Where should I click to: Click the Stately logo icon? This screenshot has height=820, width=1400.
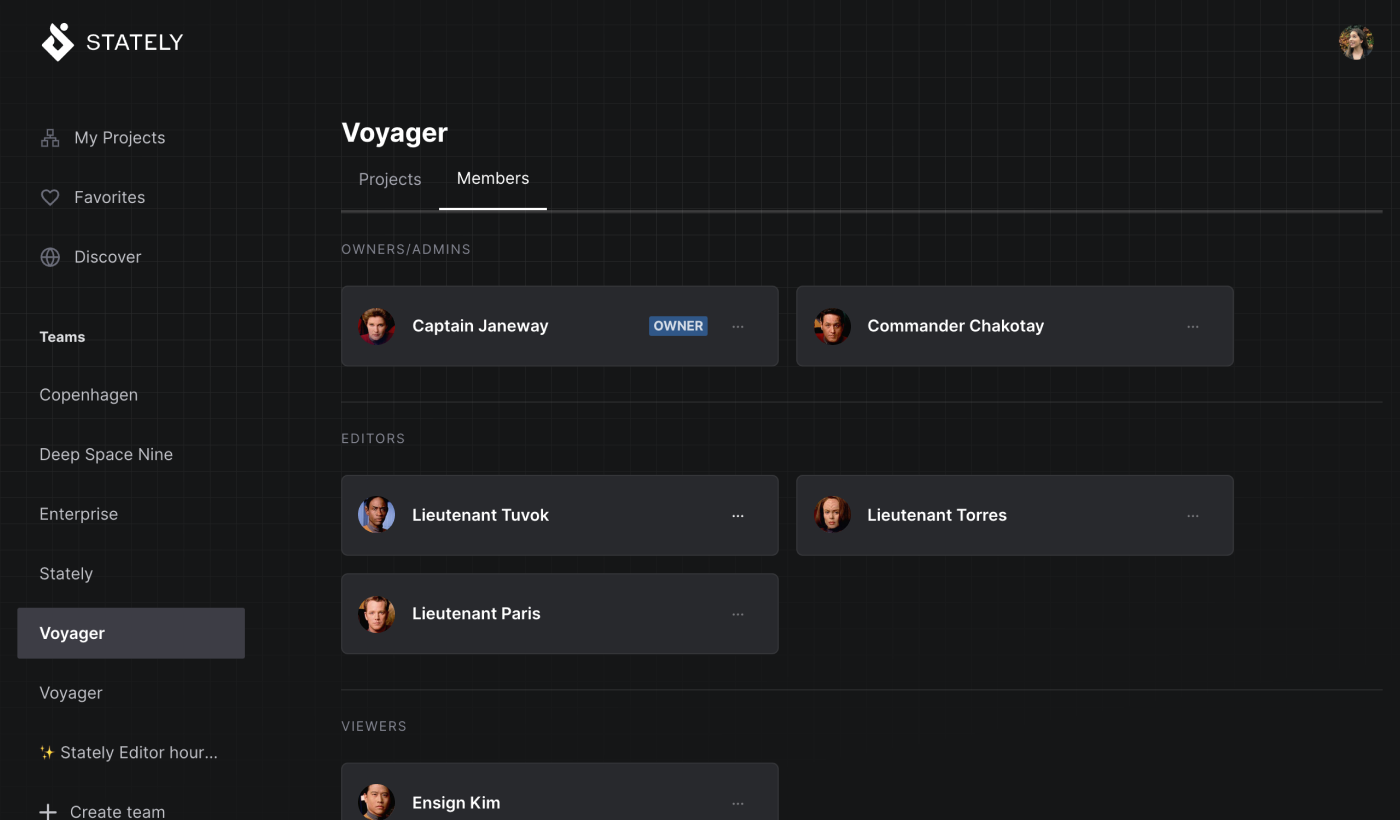pos(58,42)
